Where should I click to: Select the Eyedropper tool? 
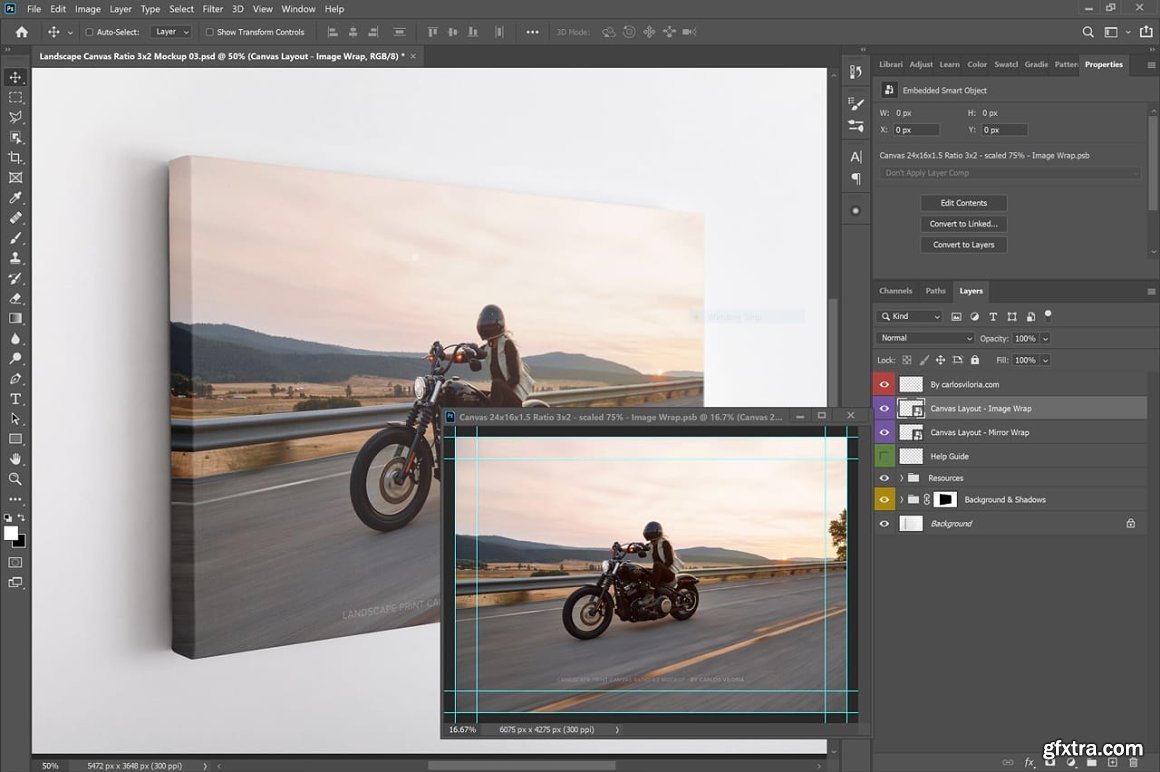click(x=15, y=198)
